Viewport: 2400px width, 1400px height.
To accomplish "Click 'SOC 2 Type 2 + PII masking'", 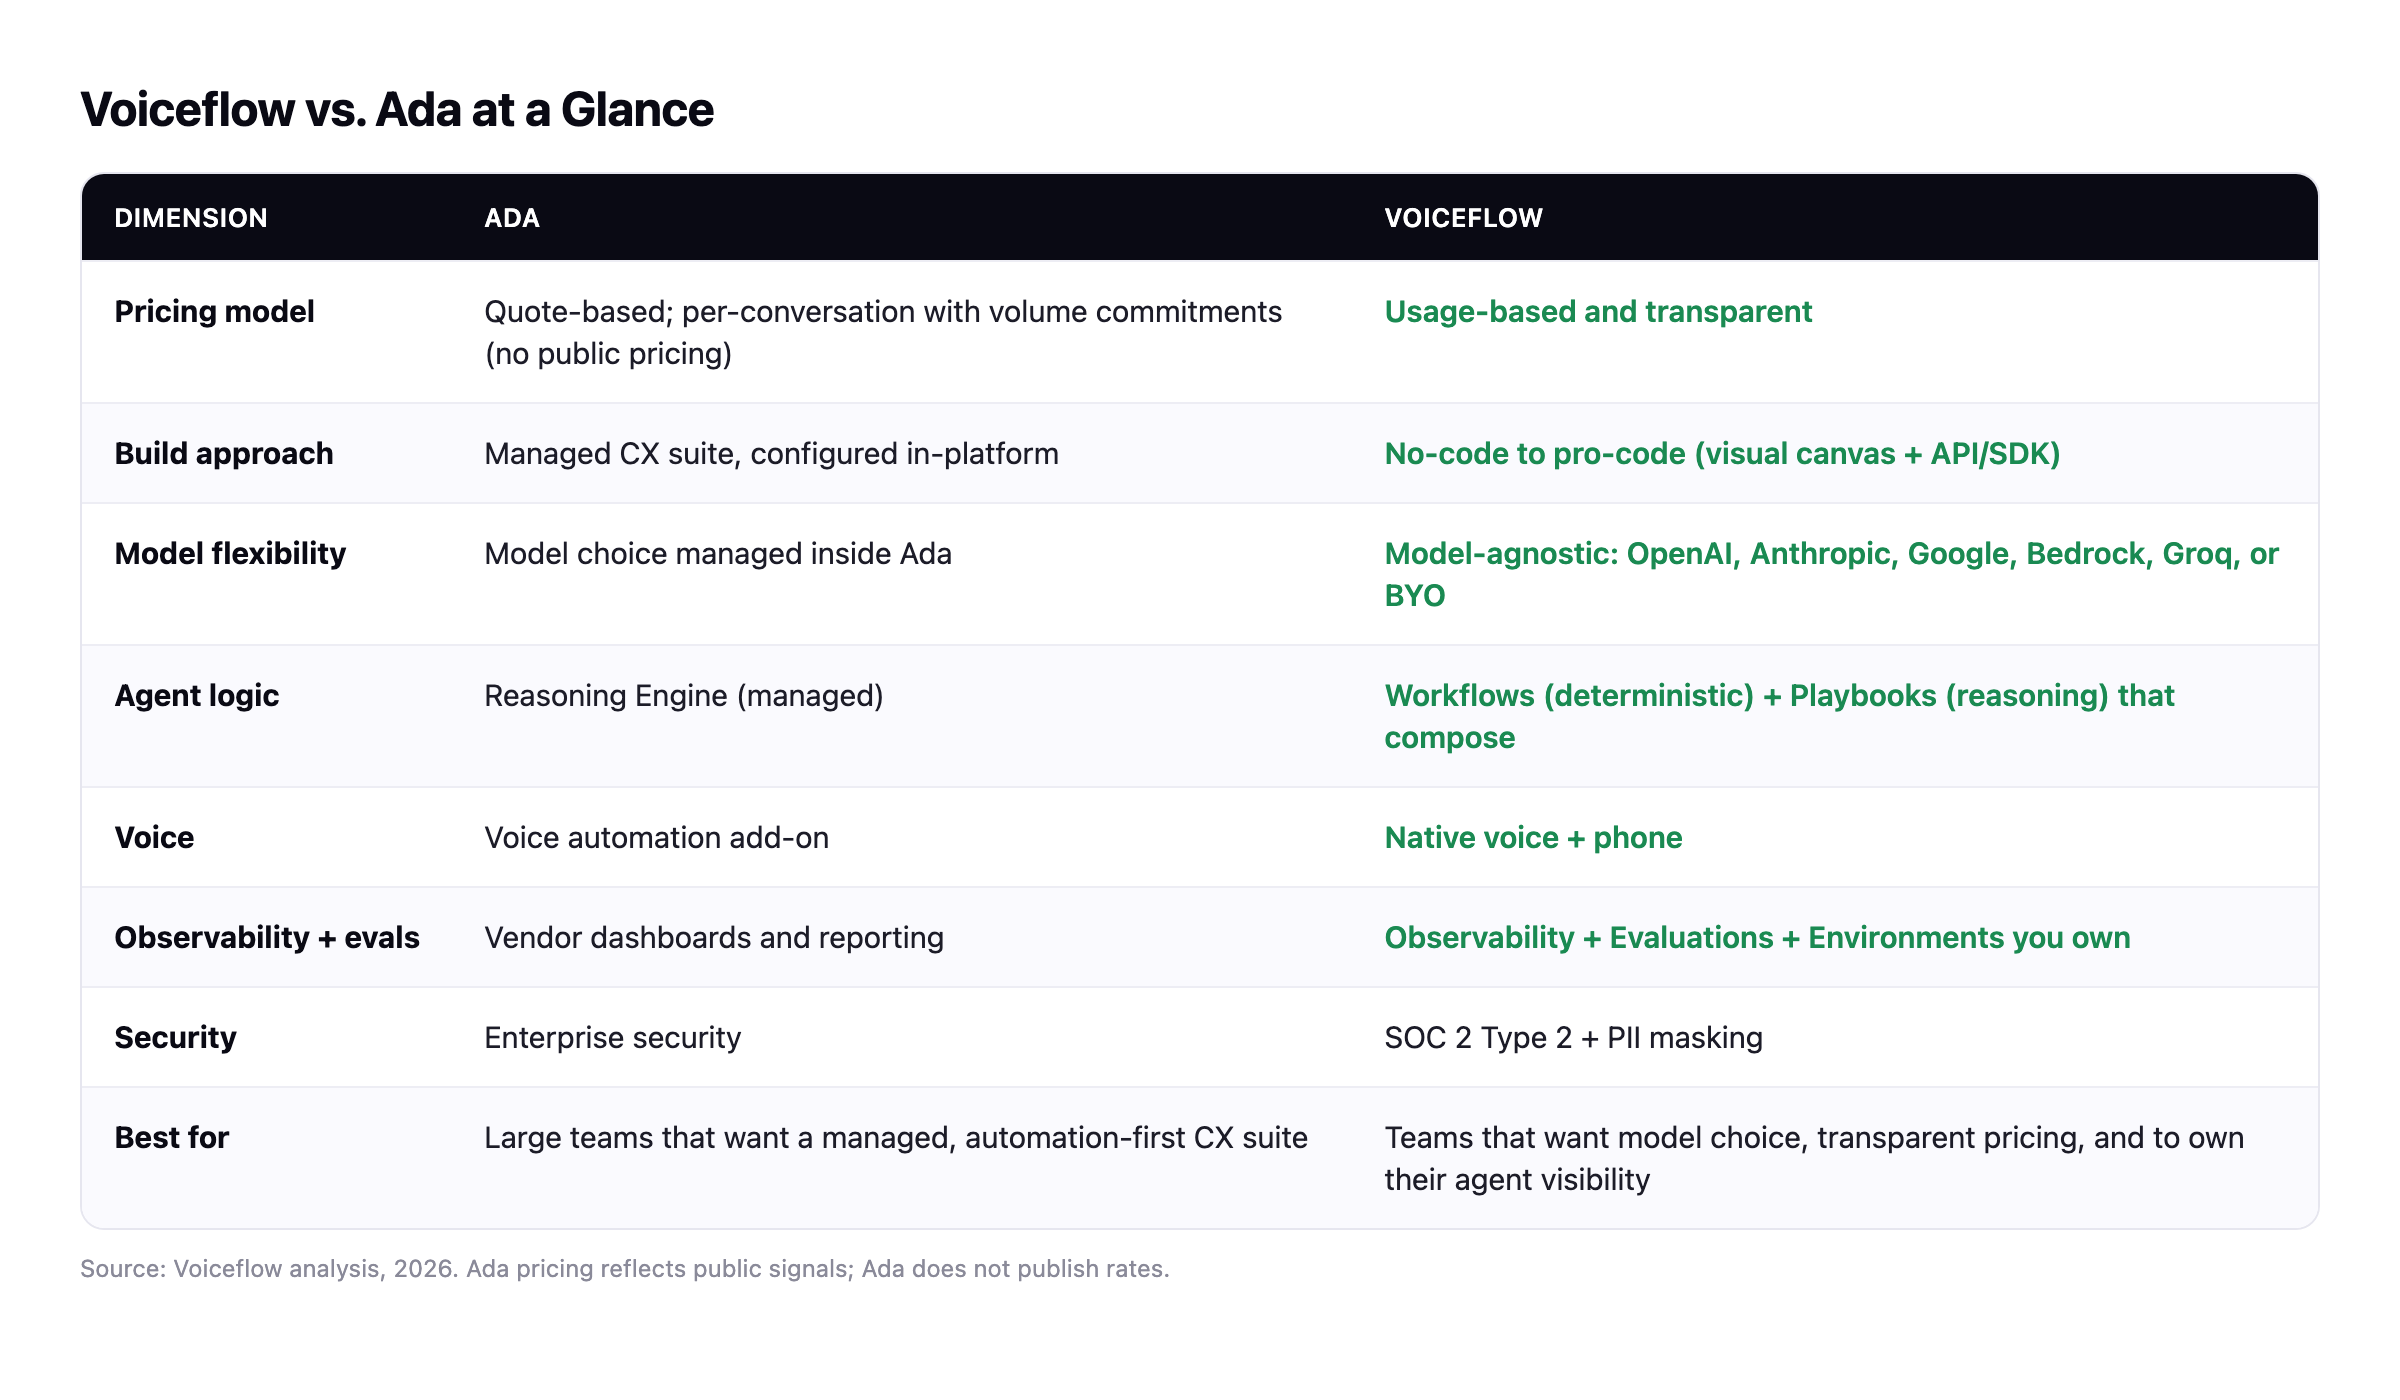I will pyautogui.click(x=1573, y=1038).
